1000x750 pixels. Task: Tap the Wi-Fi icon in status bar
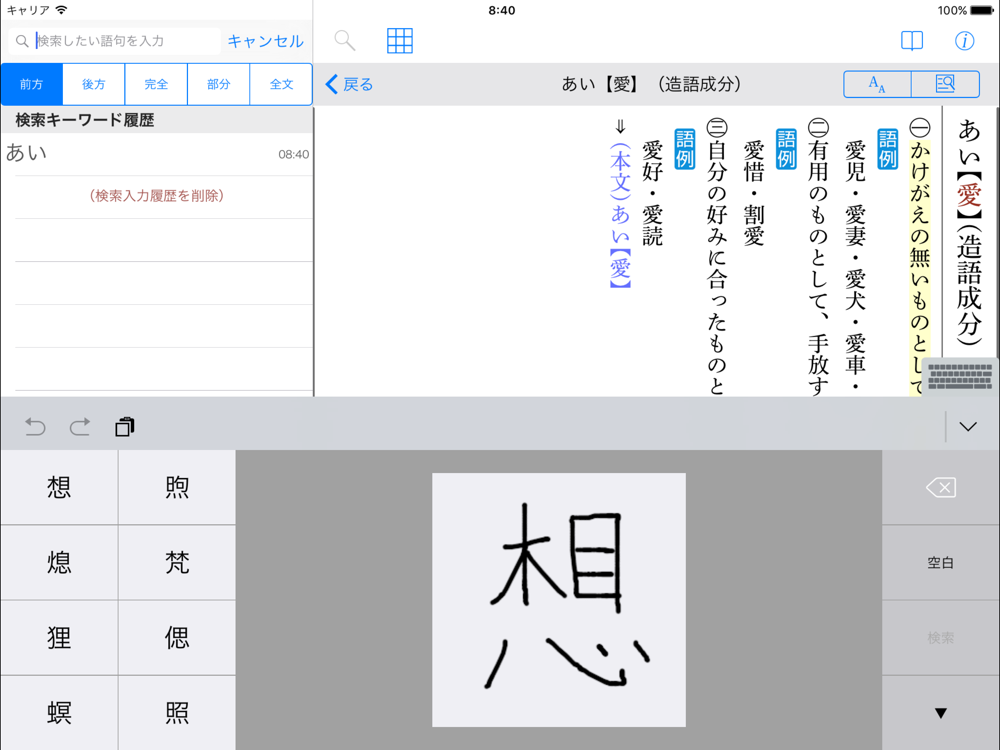click(x=61, y=10)
